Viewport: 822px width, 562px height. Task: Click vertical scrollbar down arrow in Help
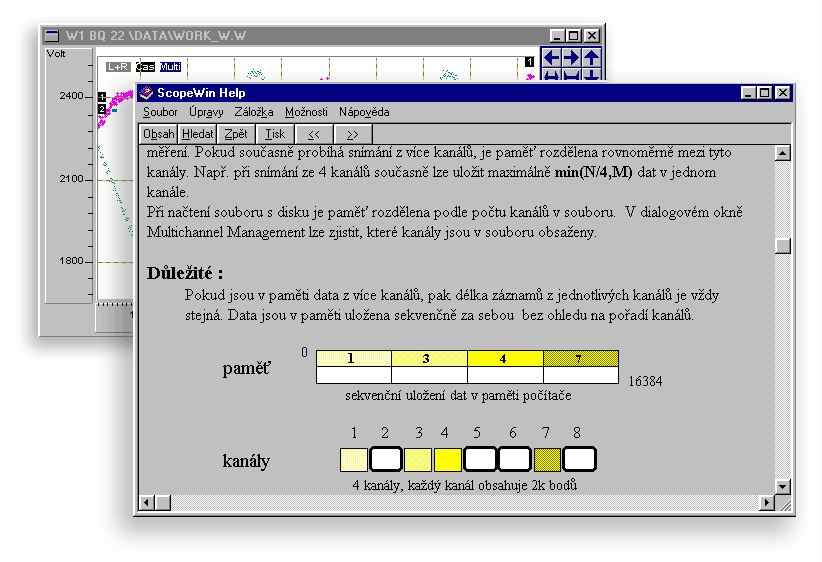pos(783,487)
